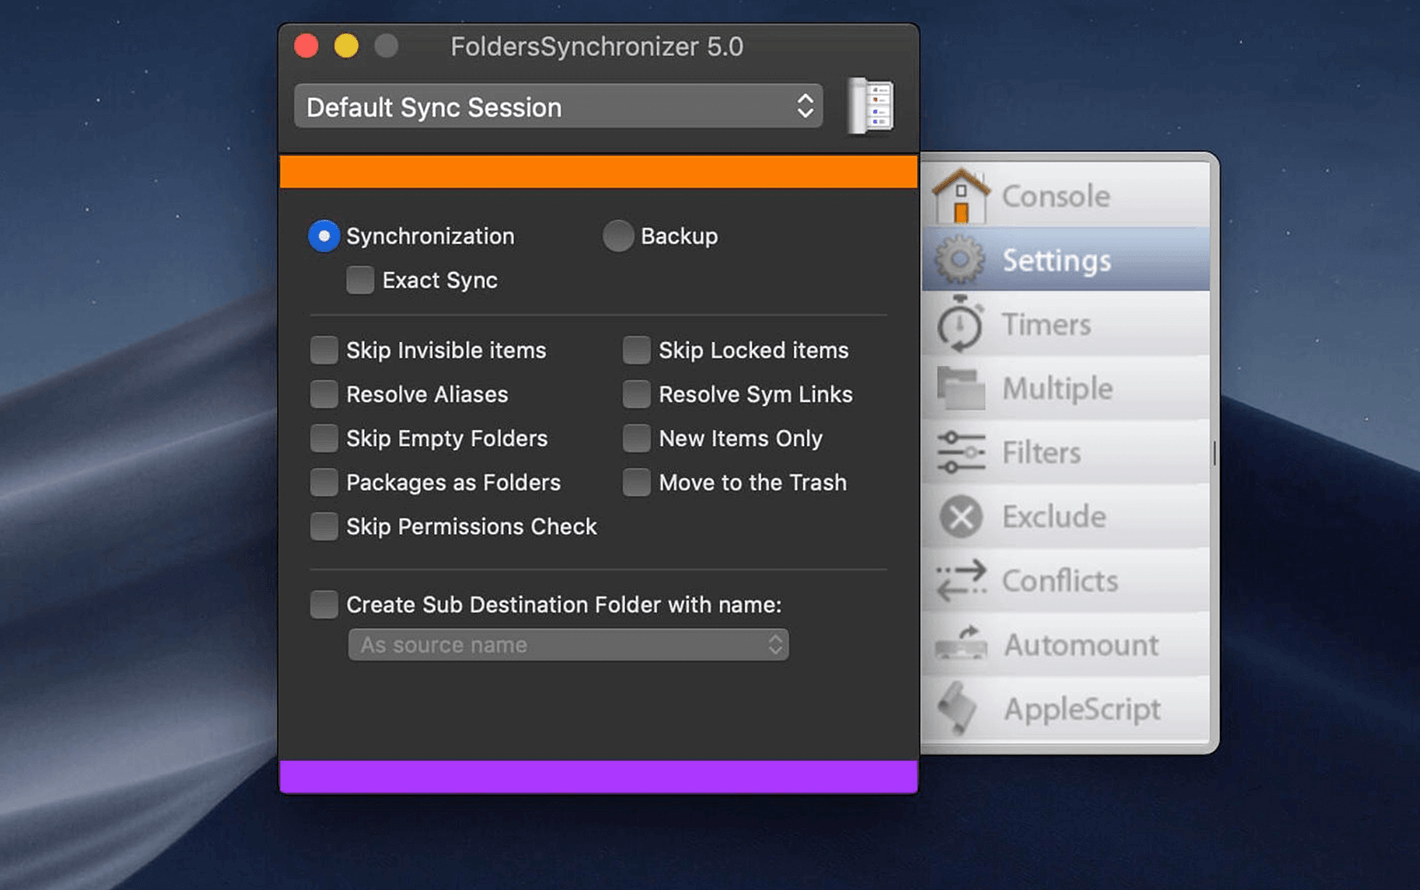Screen dimensions: 1420x890
Task: Open the Timers stopwatch icon
Action: click(x=960, y=324)
